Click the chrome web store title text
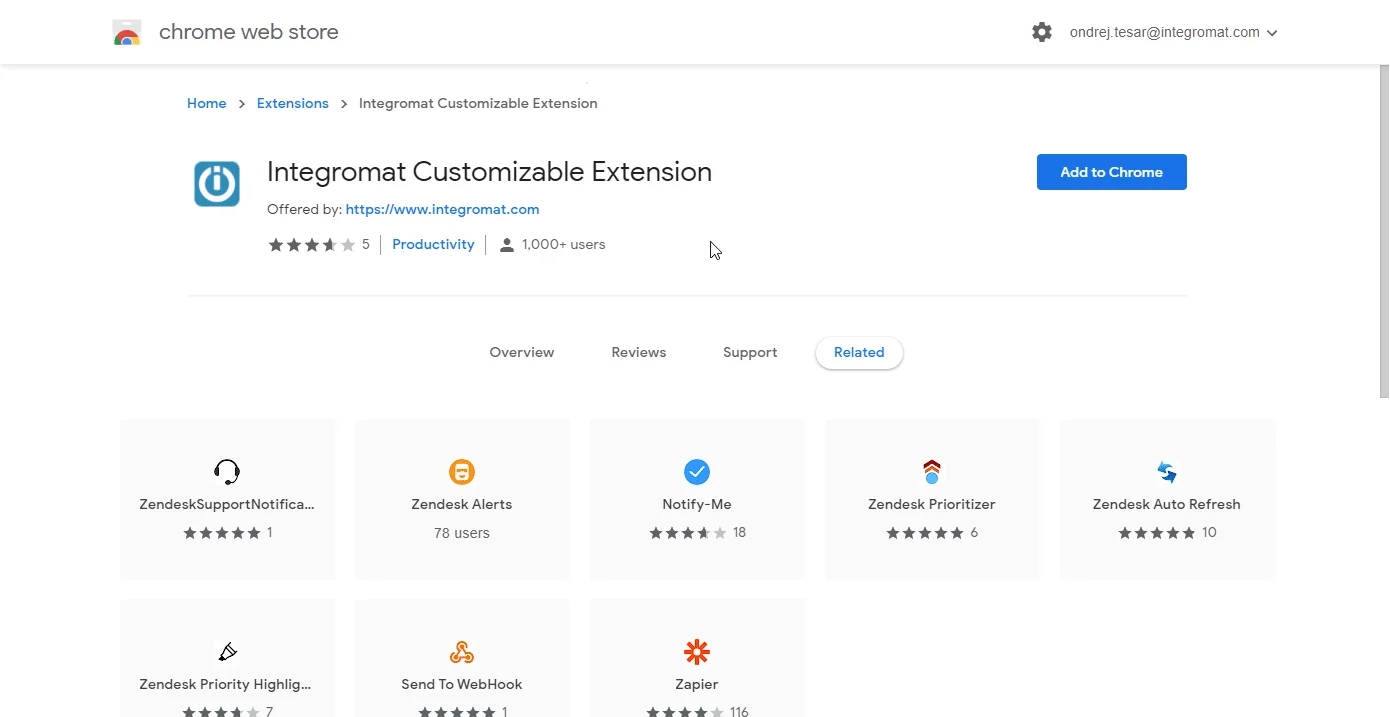The image size is (1390, 717). pos(249,32)
